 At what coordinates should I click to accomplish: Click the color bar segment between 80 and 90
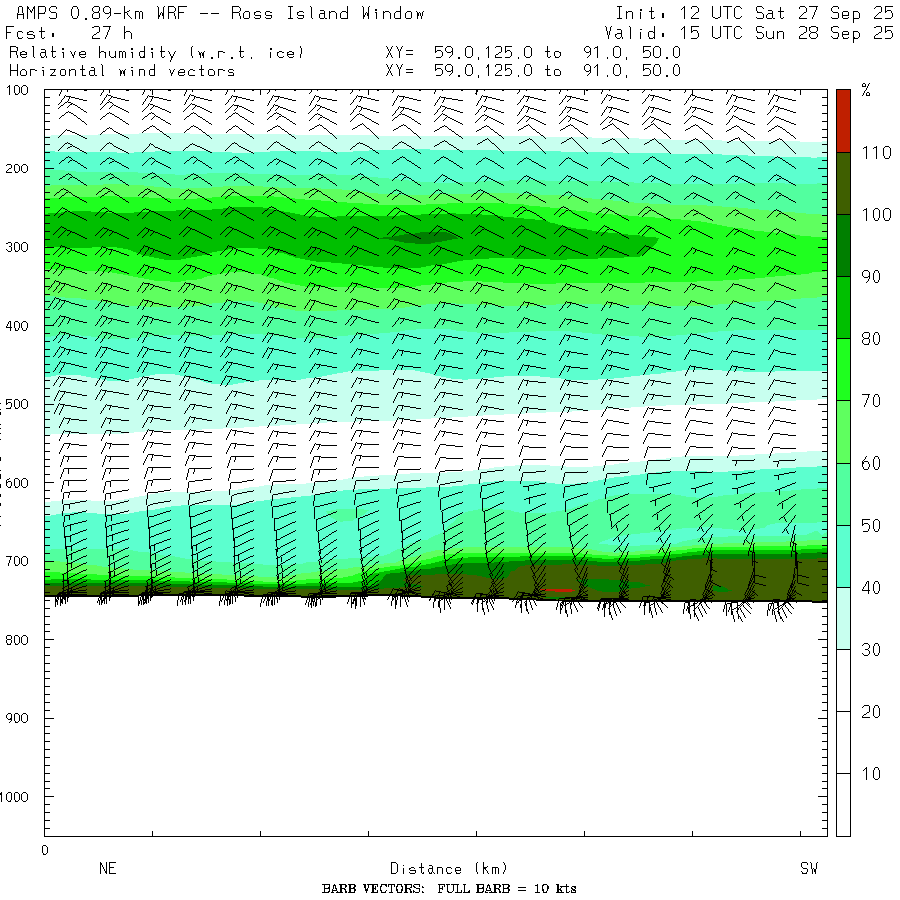843,308
